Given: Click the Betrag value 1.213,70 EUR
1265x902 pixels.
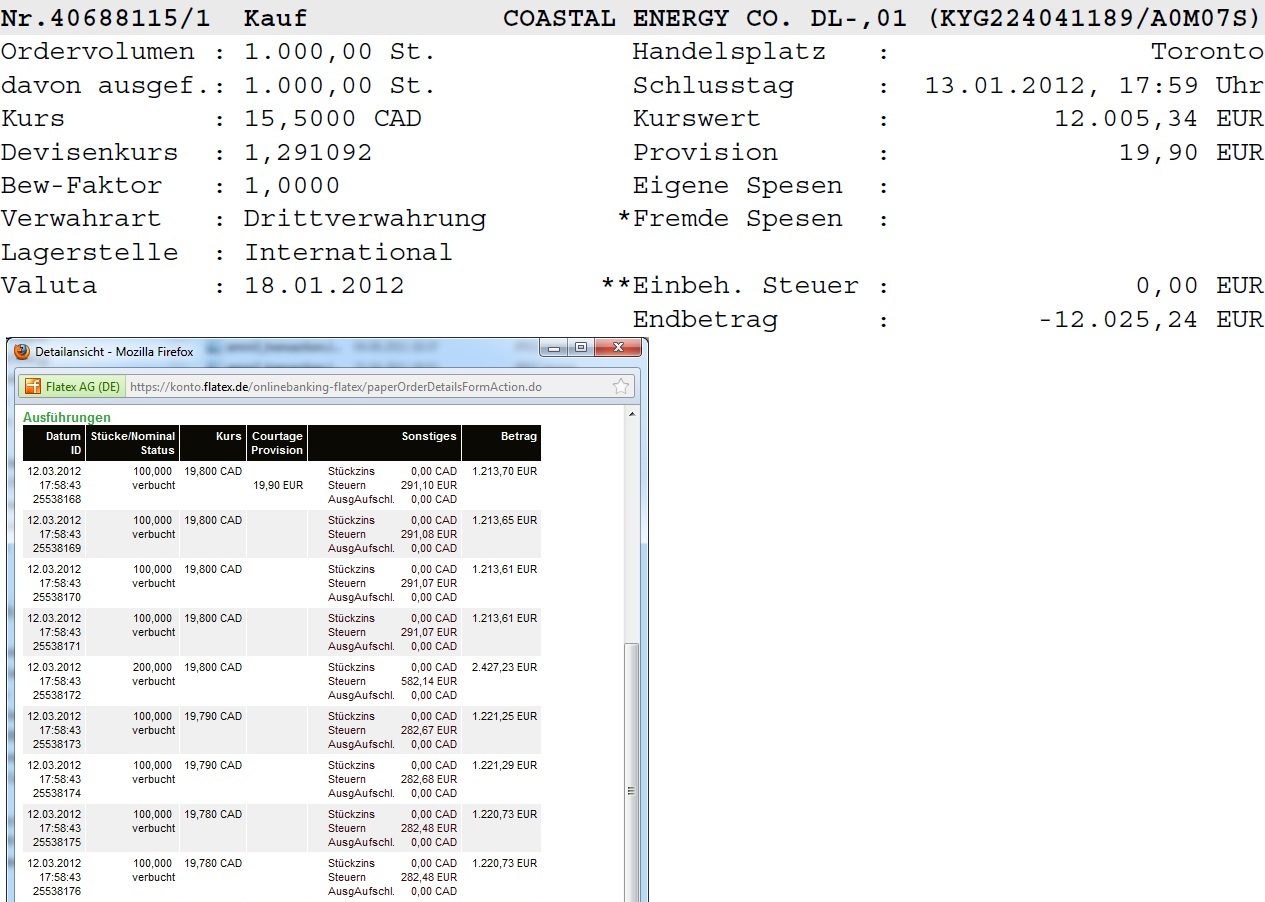Looking at the screenshot, I should pyautogui.click(x=504, y=471).
